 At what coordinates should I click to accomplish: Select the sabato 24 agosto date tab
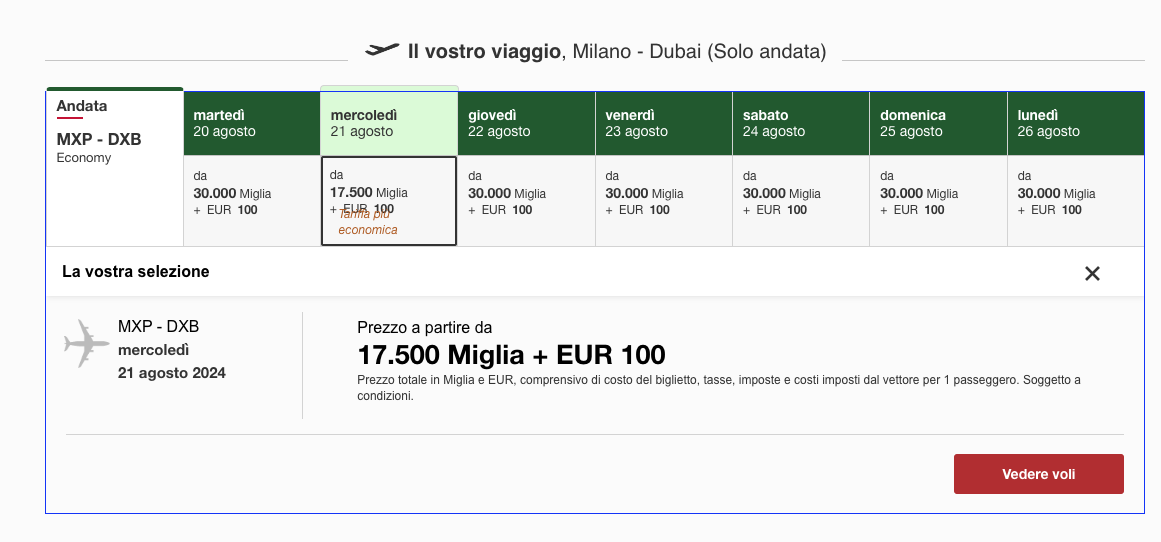(801, 124)
